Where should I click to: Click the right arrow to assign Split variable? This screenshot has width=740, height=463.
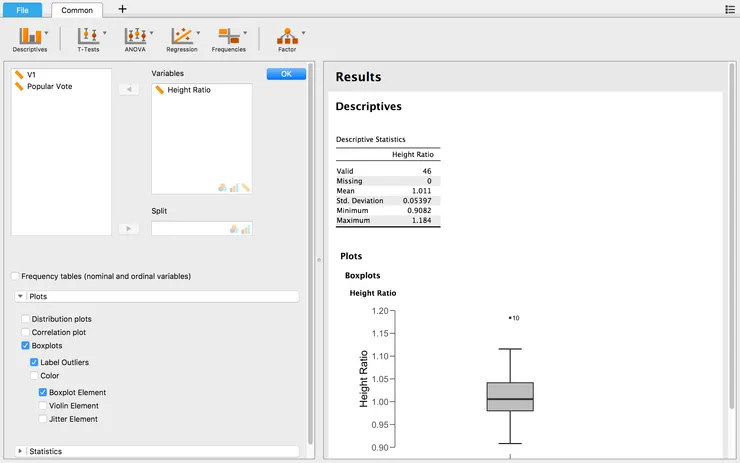coord(129,229)
